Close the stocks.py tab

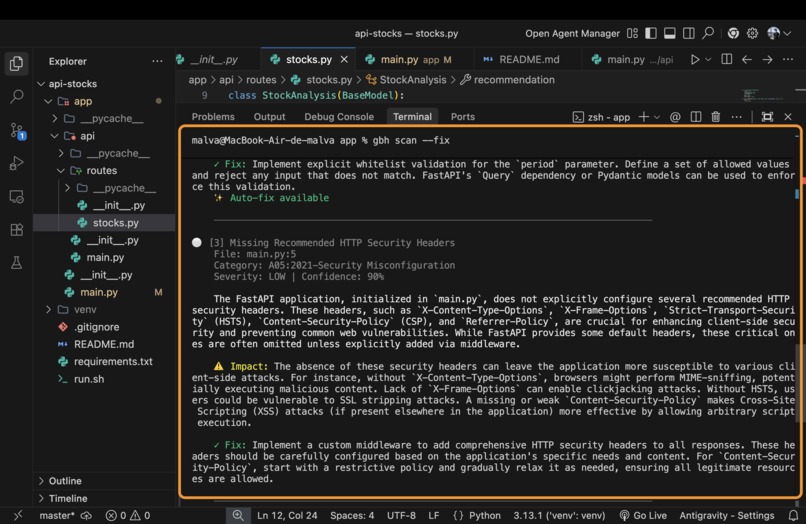(x=344, y=60)
